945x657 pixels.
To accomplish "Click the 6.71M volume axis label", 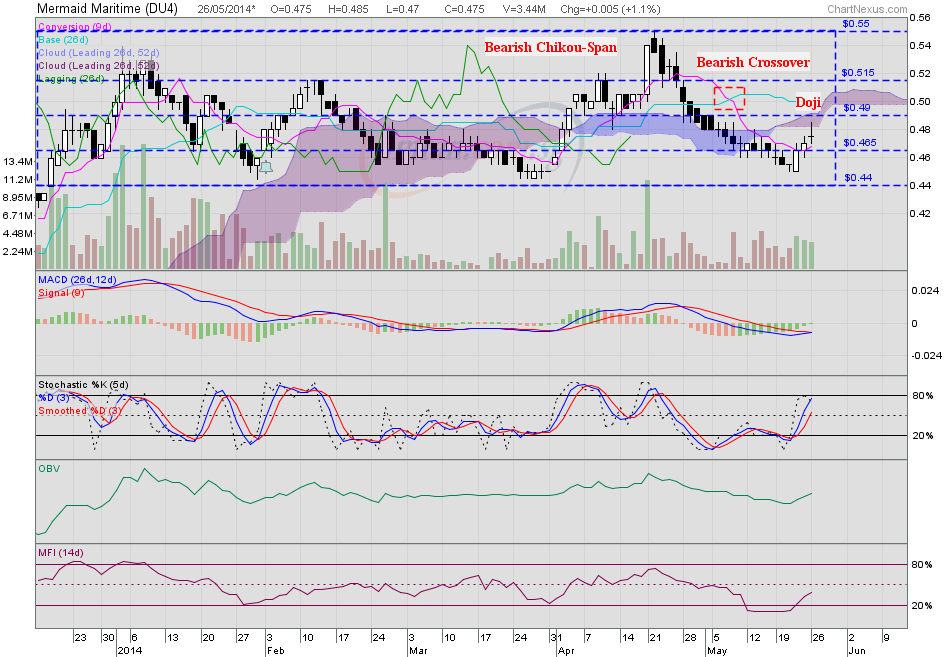I will [17, 215].
